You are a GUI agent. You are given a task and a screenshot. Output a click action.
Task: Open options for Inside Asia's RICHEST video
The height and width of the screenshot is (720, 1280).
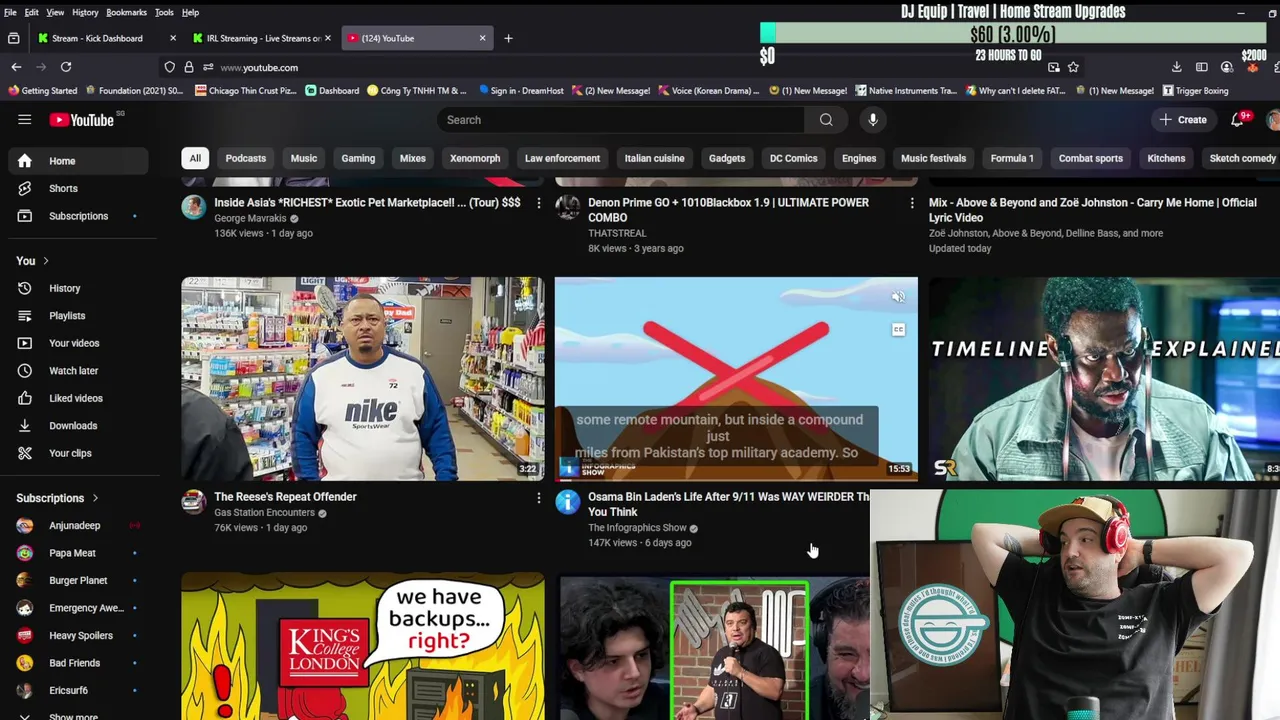click(538, 203)
